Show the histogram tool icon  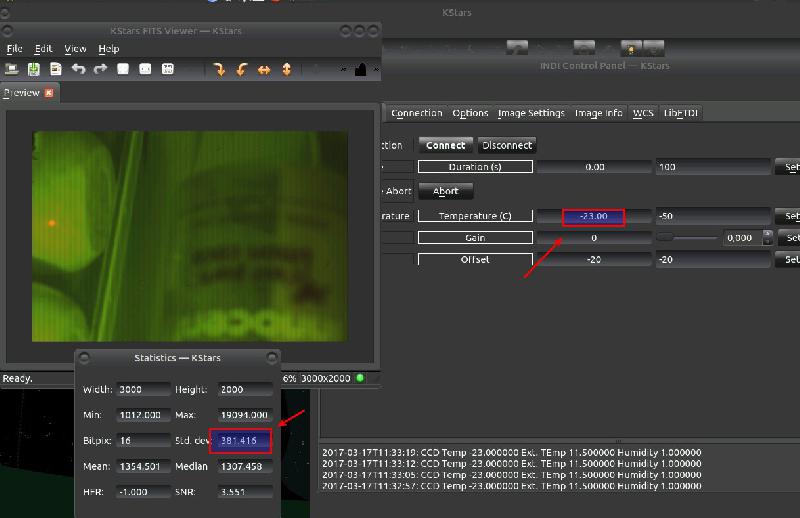(360, 69)
